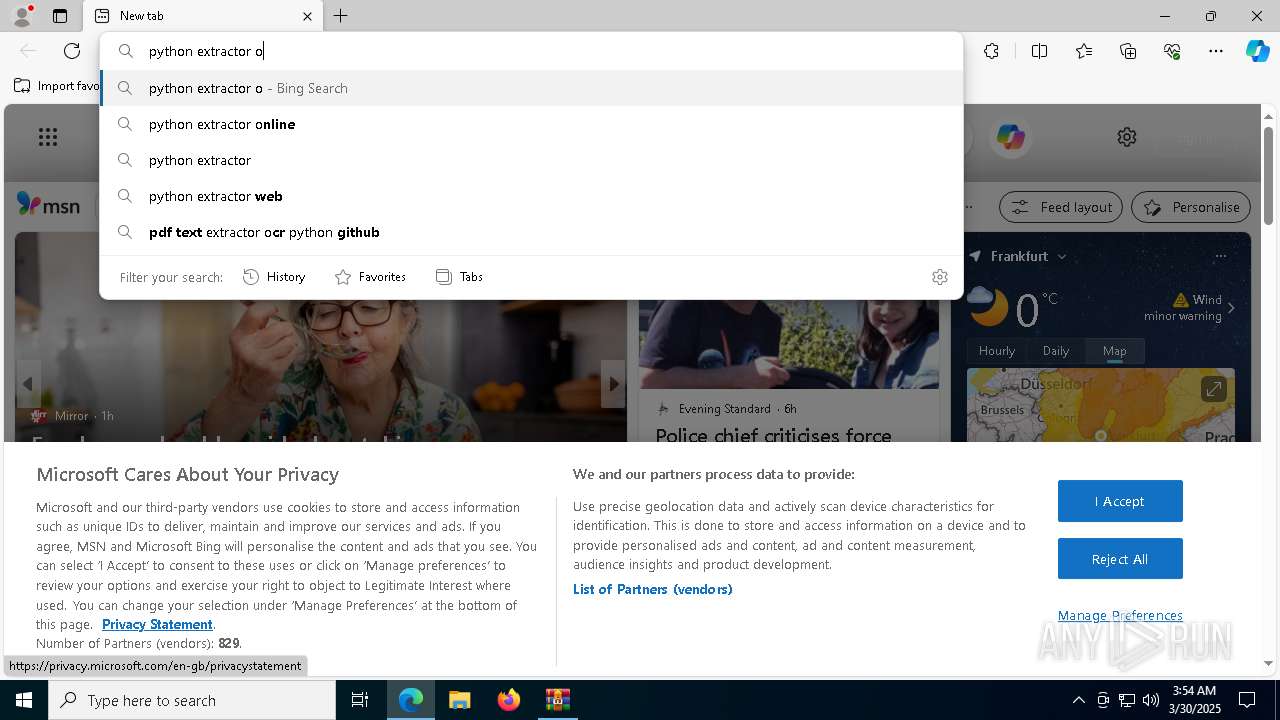Click the browser profile avatar icon

click(x=22, y=16)
